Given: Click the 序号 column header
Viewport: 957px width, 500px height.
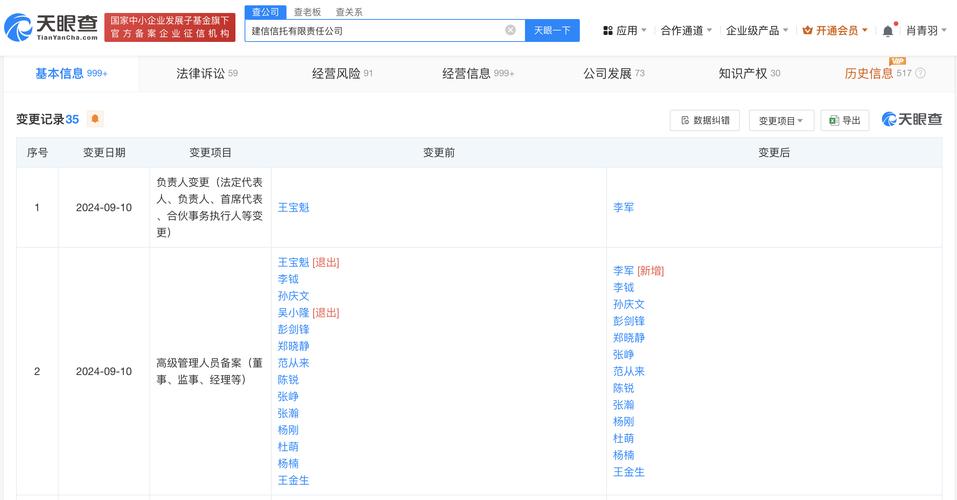Looking at the screenshot, I should [37, 153].
